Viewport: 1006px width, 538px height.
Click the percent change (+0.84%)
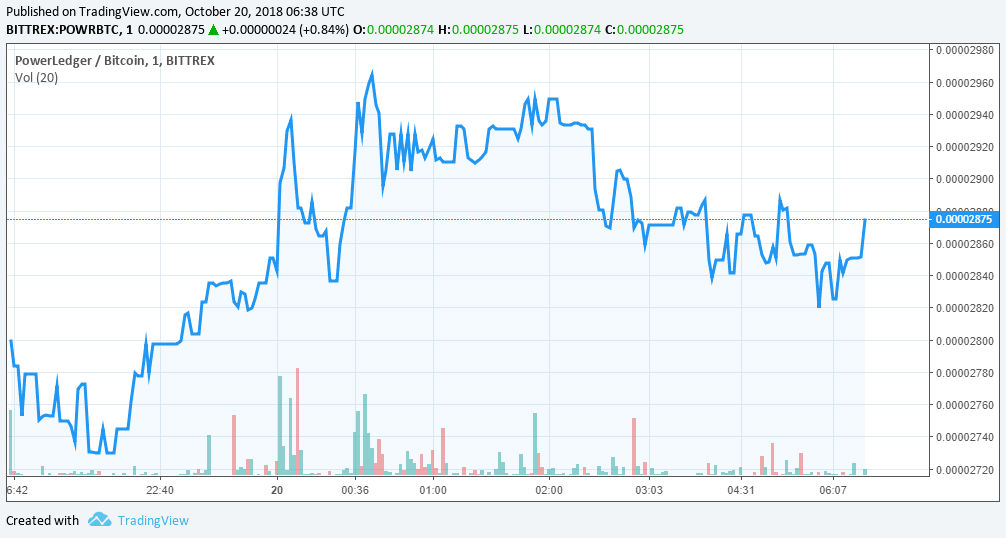[x=325, y=29]
